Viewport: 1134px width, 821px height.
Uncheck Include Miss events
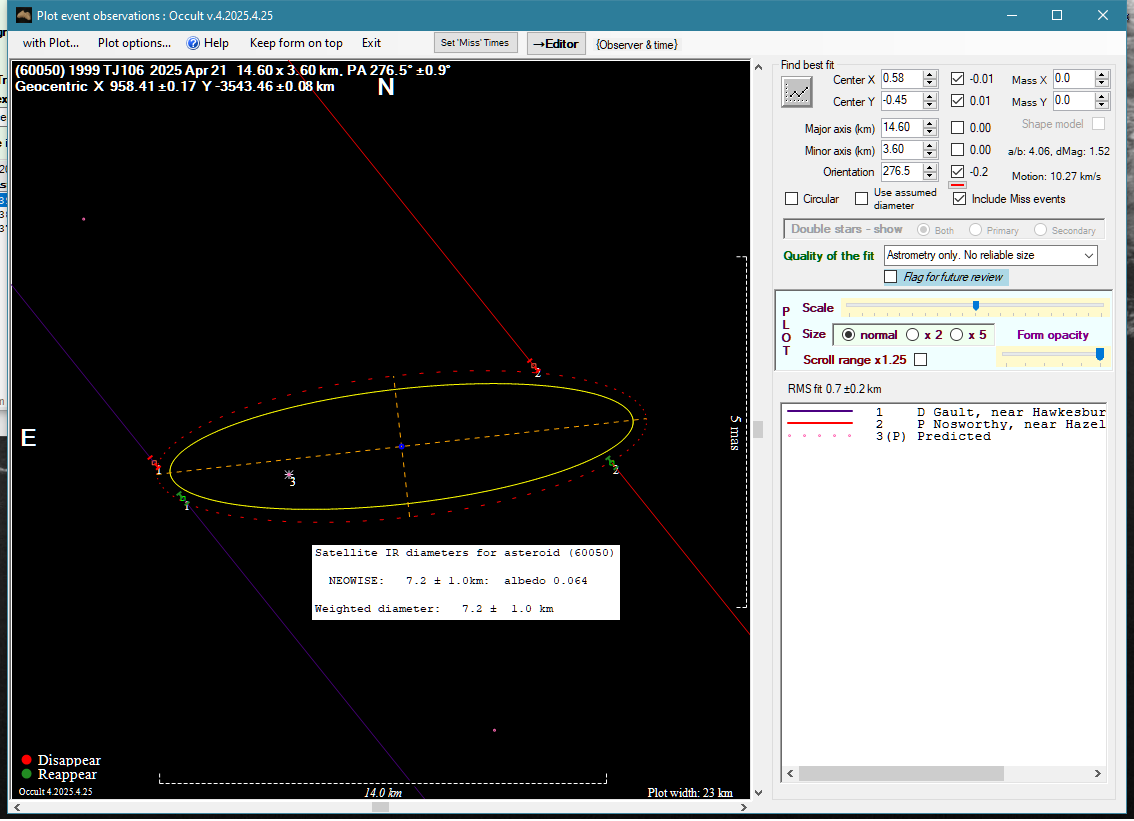click(x=960, y=199)
